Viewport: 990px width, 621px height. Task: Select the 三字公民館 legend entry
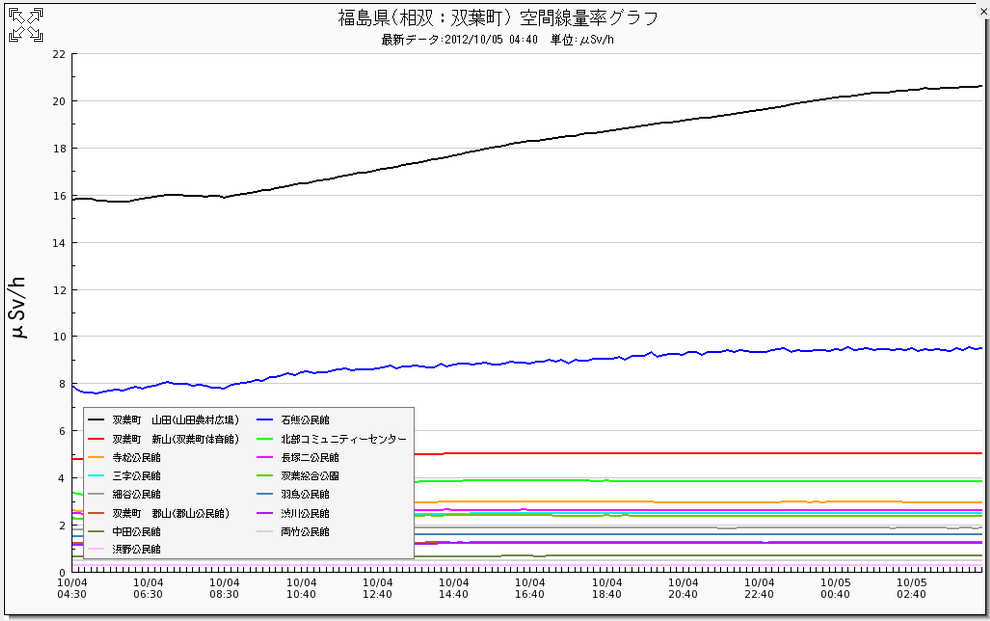click(x=137, y=476)
